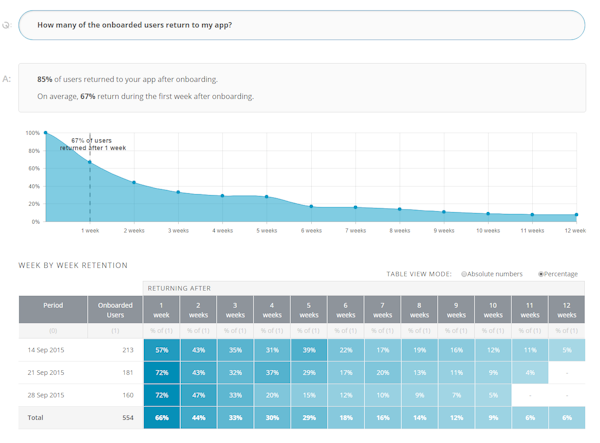This screenshot has height=443, width=600.
Task: Click the Period column header
Action: point(53,309)
